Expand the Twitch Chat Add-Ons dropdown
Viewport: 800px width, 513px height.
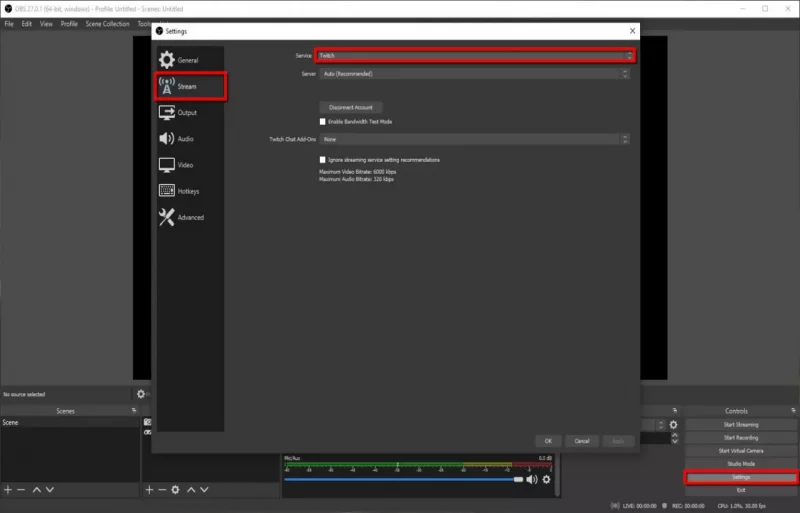pyautogui.click(x=474, y=139)
